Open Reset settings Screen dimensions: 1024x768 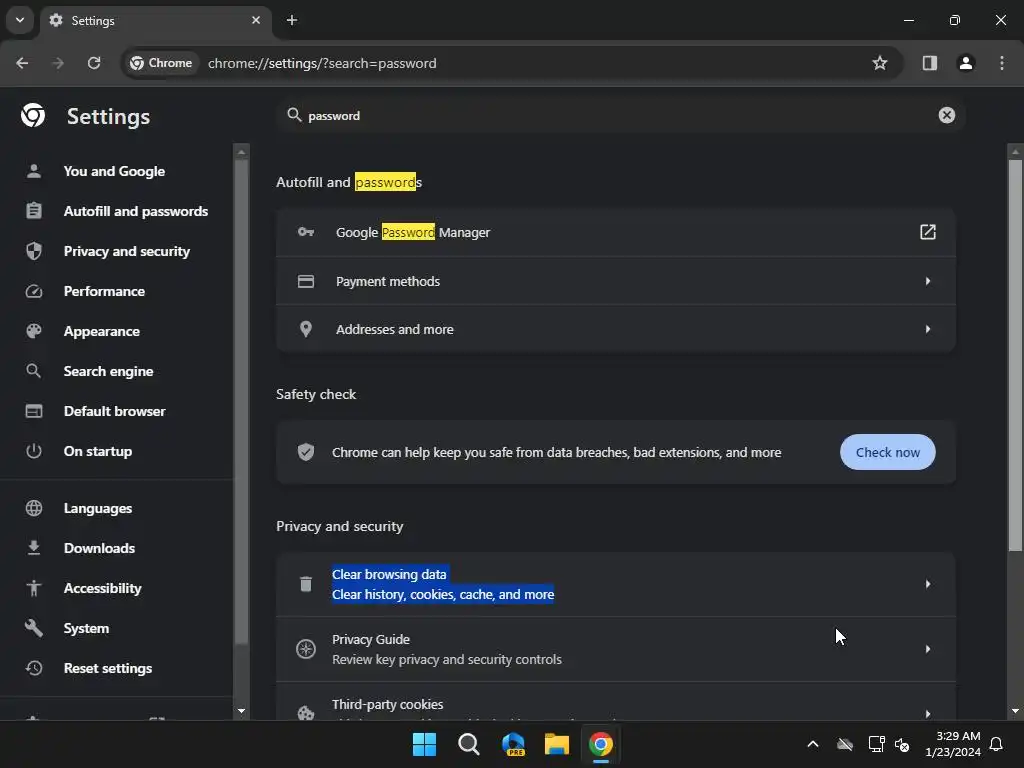tap(108, 668)
